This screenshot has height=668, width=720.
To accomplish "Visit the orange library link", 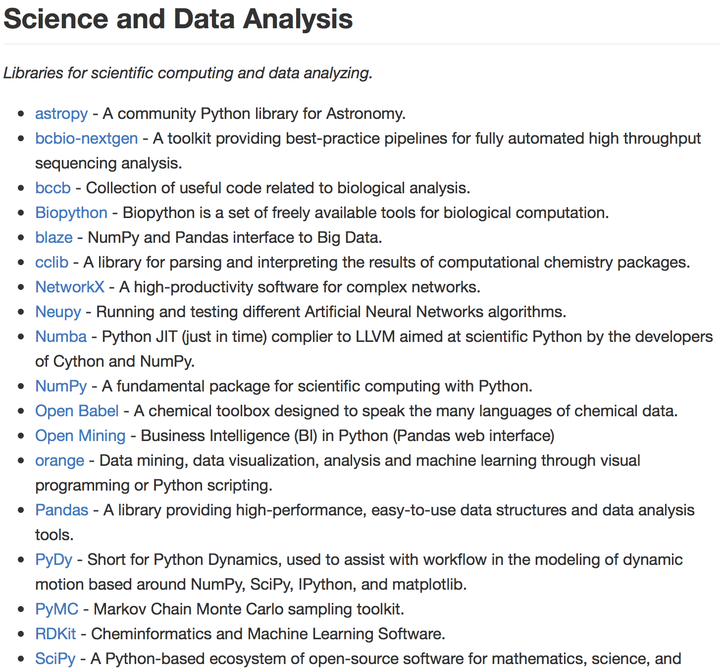I will (x=60, y=460).
